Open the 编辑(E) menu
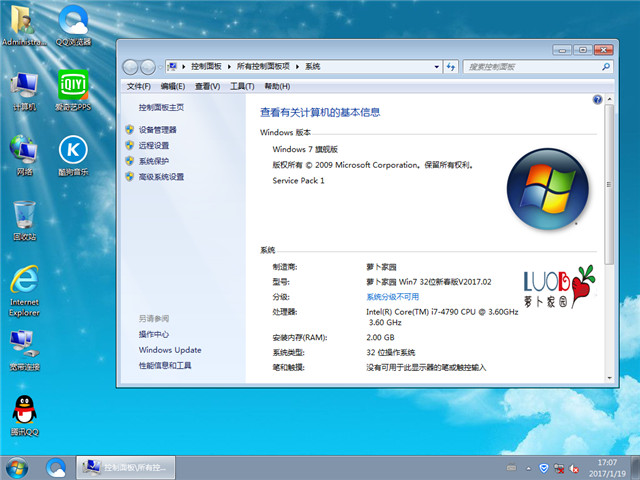 pos(173,86)
